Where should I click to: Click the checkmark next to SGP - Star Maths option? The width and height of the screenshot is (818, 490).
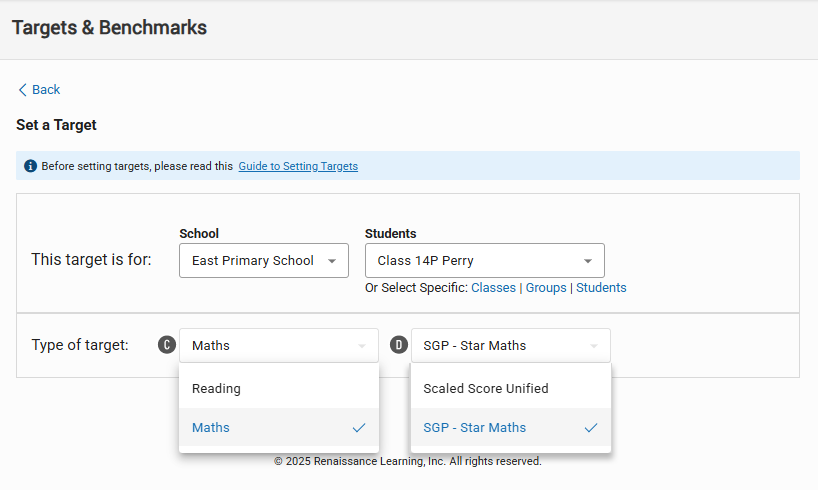coord(591,428)
